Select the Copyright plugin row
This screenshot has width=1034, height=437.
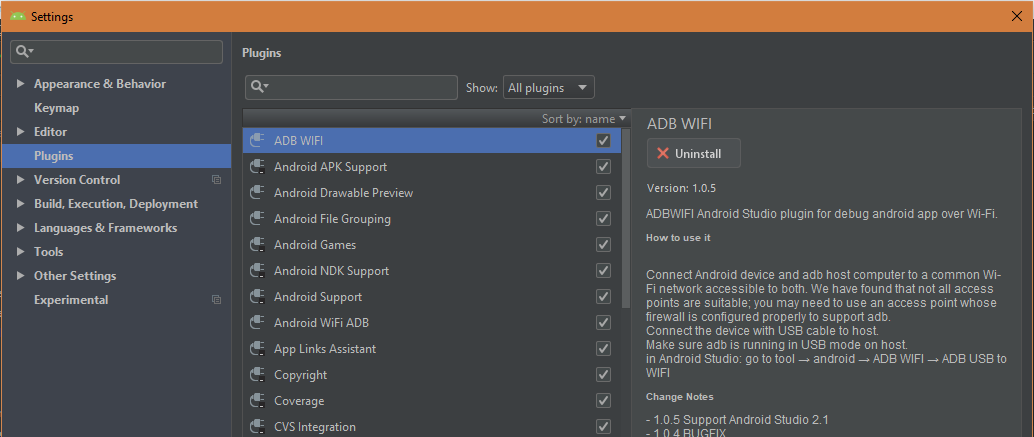coord(432,374)
